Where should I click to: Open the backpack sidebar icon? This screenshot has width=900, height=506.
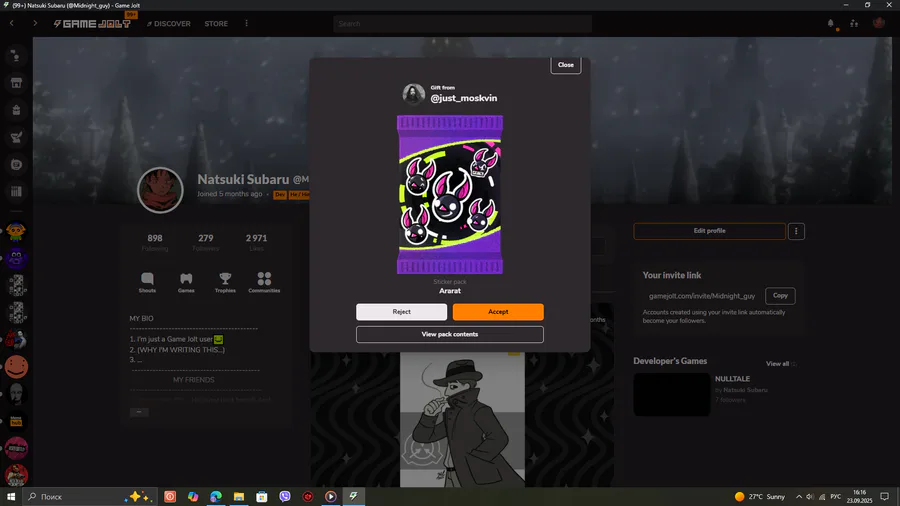16,110
